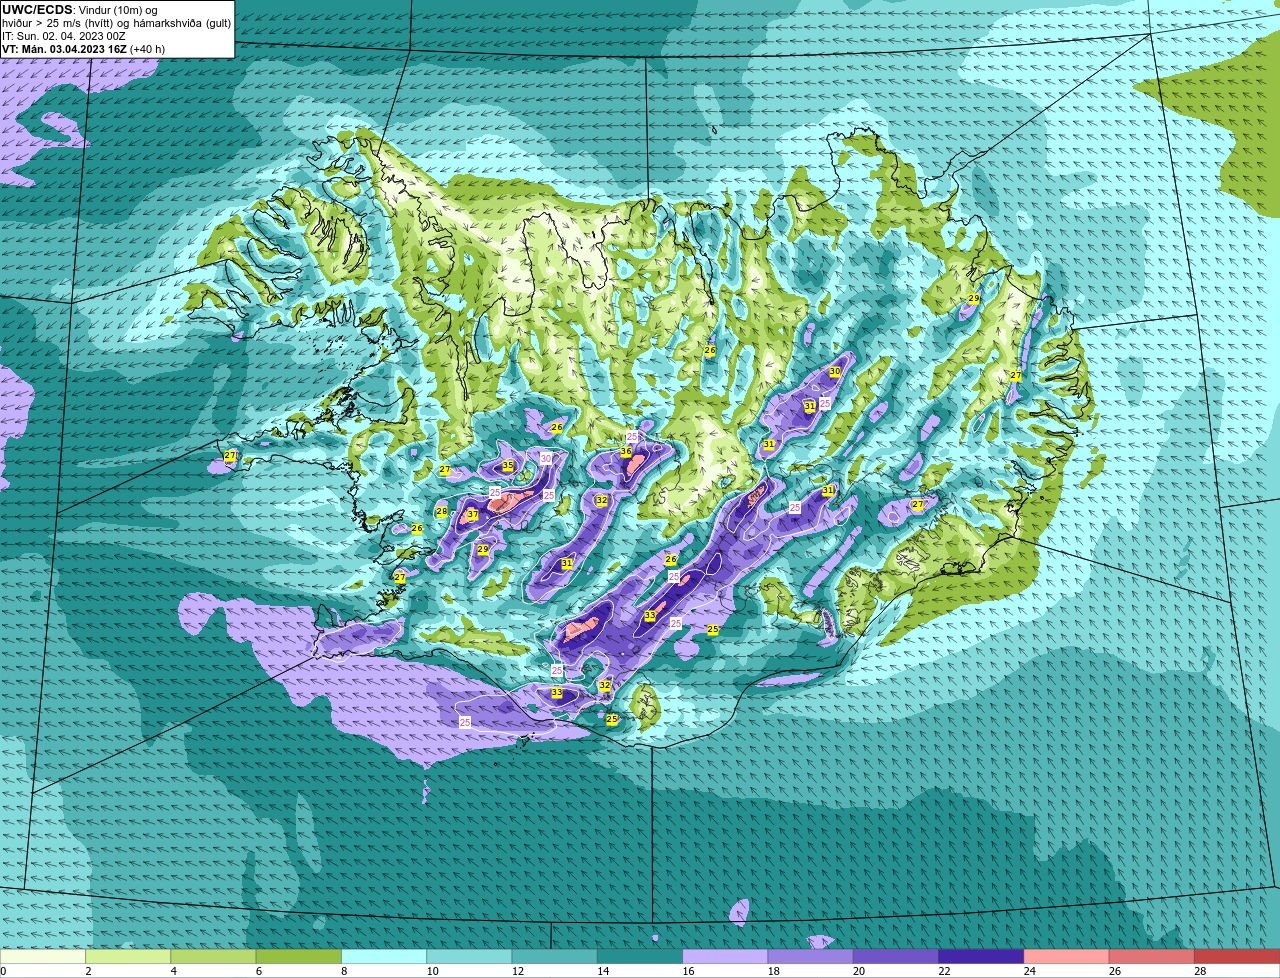Select the light yellow-green 2–4 m/s legend swatch
This screenshot has height=978, width=1280.
tap(128, 956)
